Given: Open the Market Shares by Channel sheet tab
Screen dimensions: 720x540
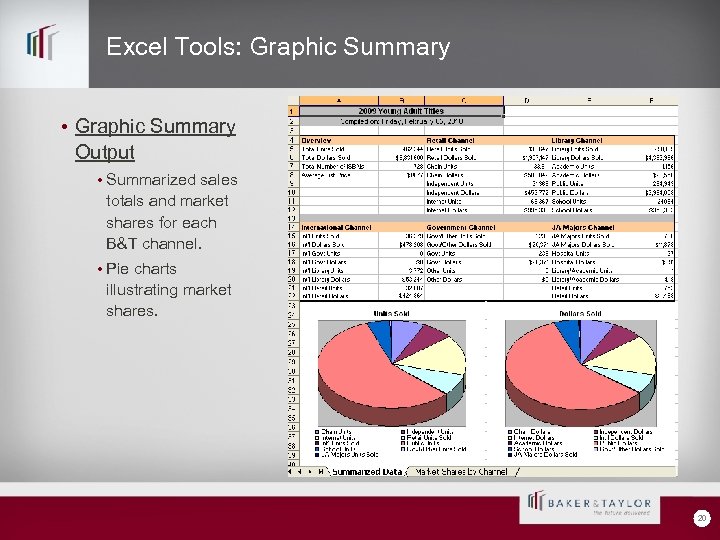Looking at the screenshot, I should pos(461,472).
